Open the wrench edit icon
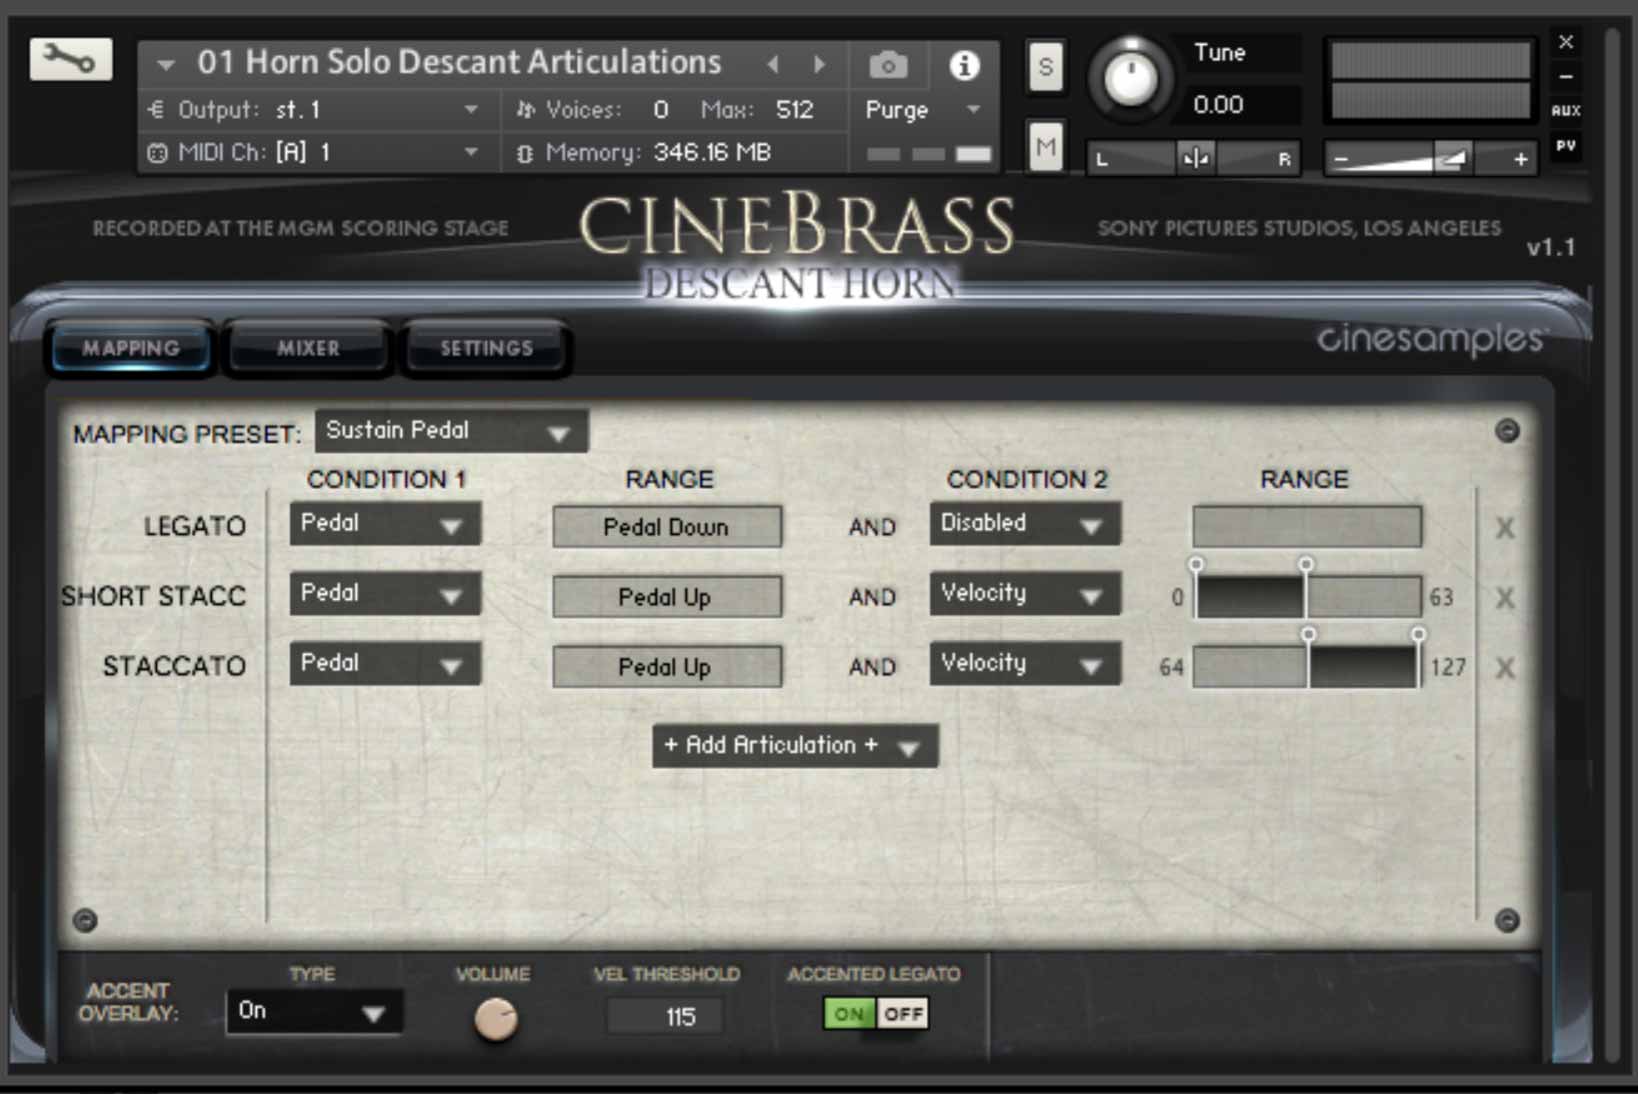Viewport: 1638px width, 1094px height. pos(70,60)
